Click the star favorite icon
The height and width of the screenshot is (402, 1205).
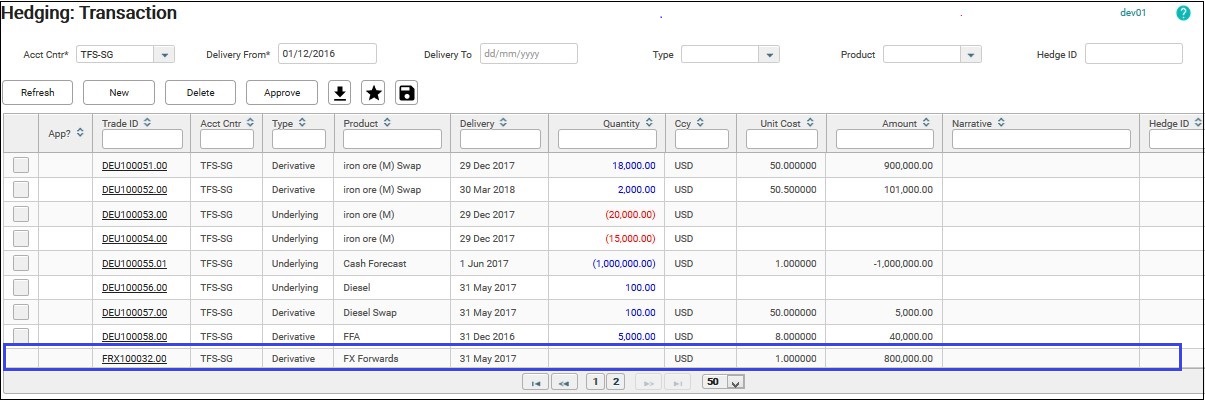click(x=373, y=93)
